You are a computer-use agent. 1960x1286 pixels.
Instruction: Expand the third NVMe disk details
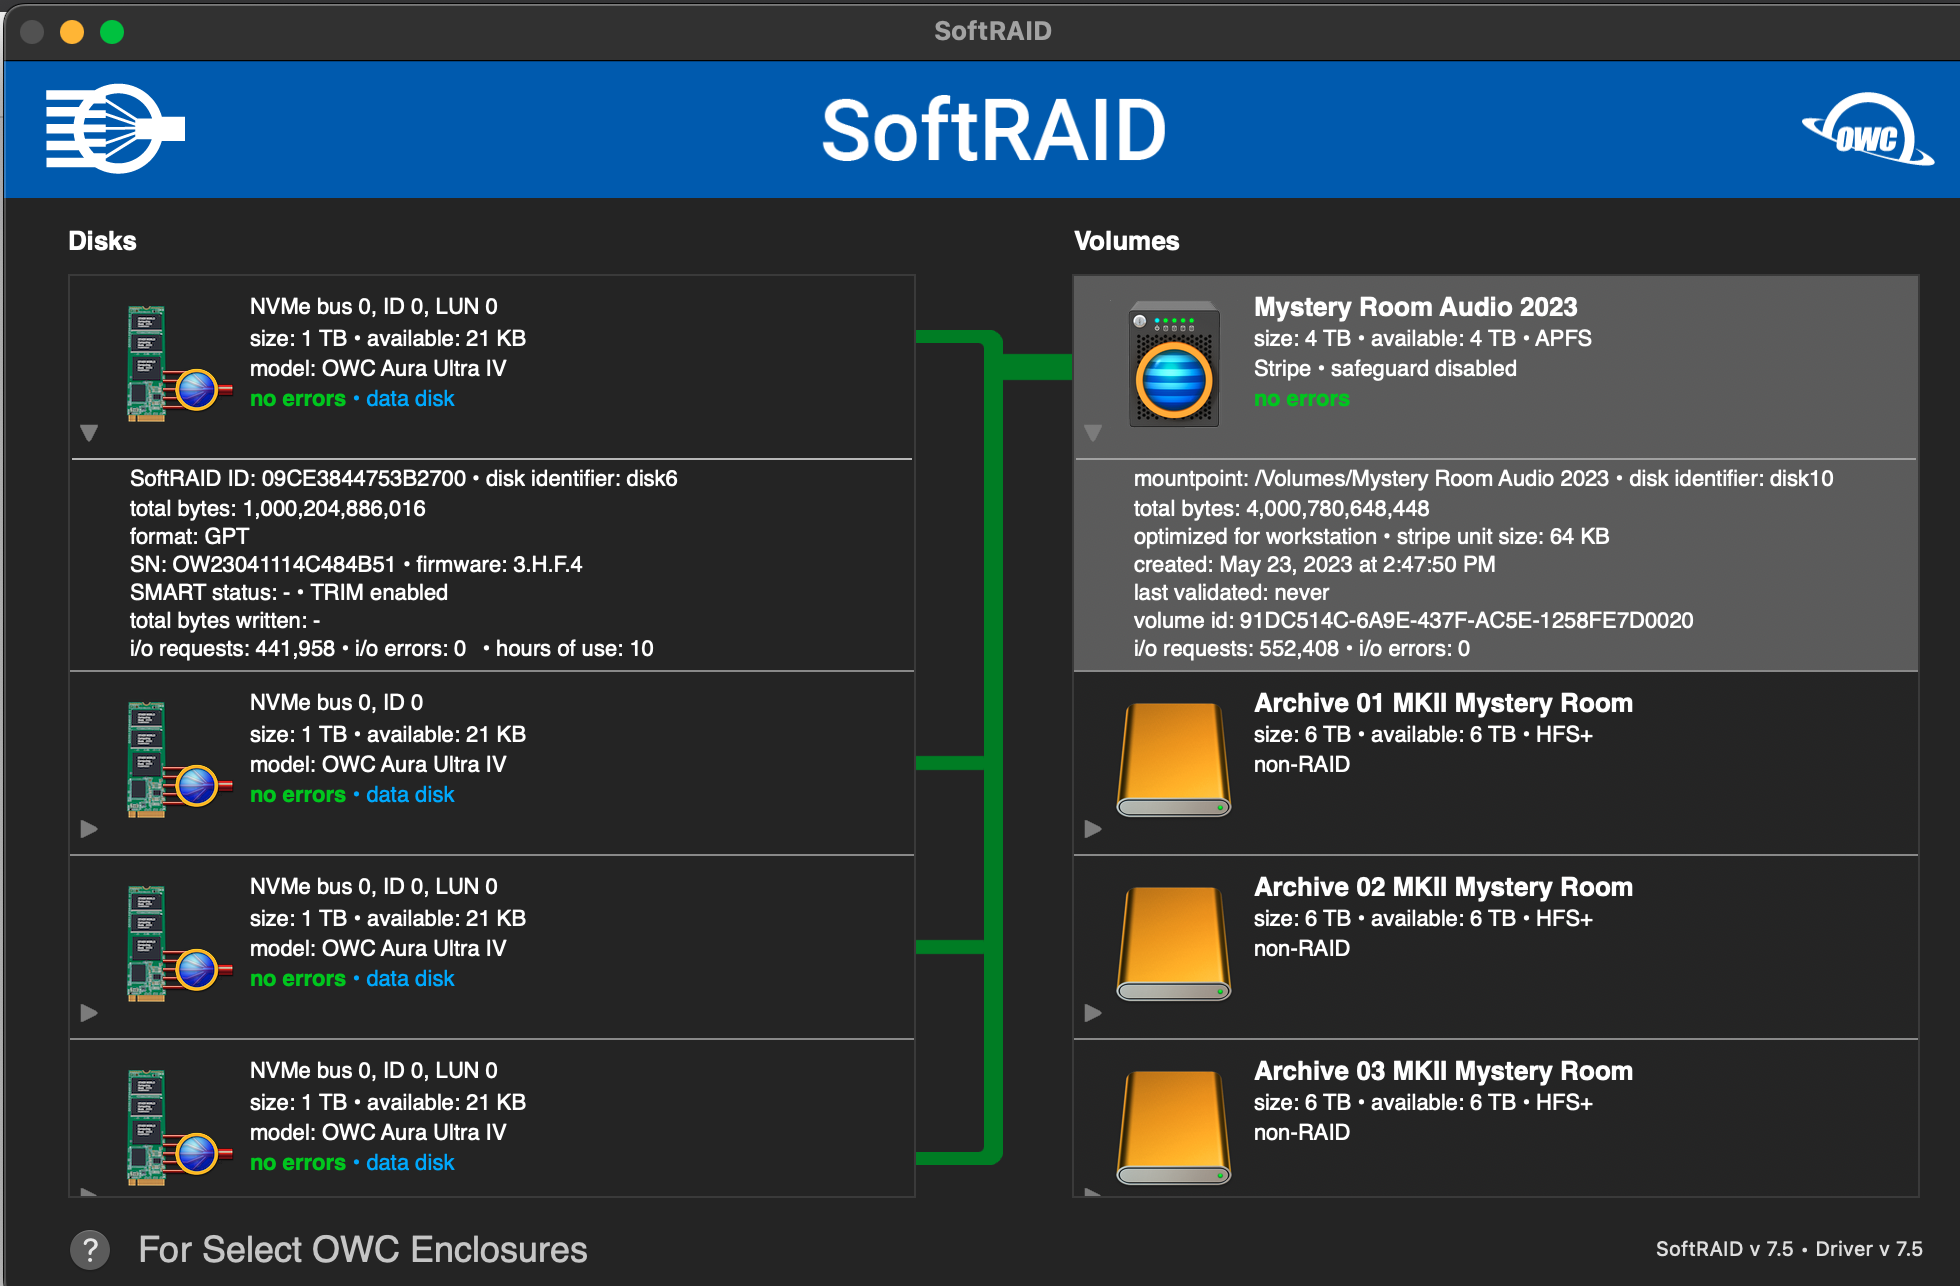point(89,1013)
